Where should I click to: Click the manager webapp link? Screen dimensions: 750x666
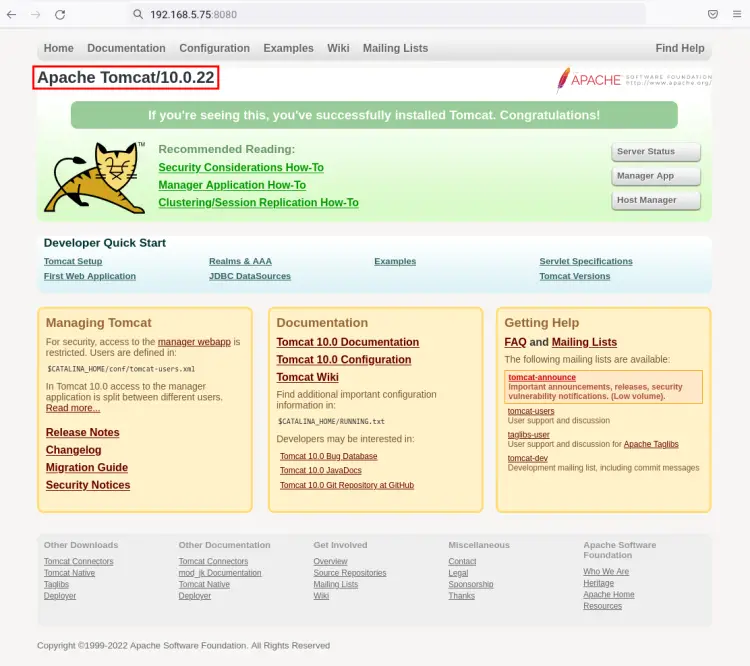(x=194, y=342)
